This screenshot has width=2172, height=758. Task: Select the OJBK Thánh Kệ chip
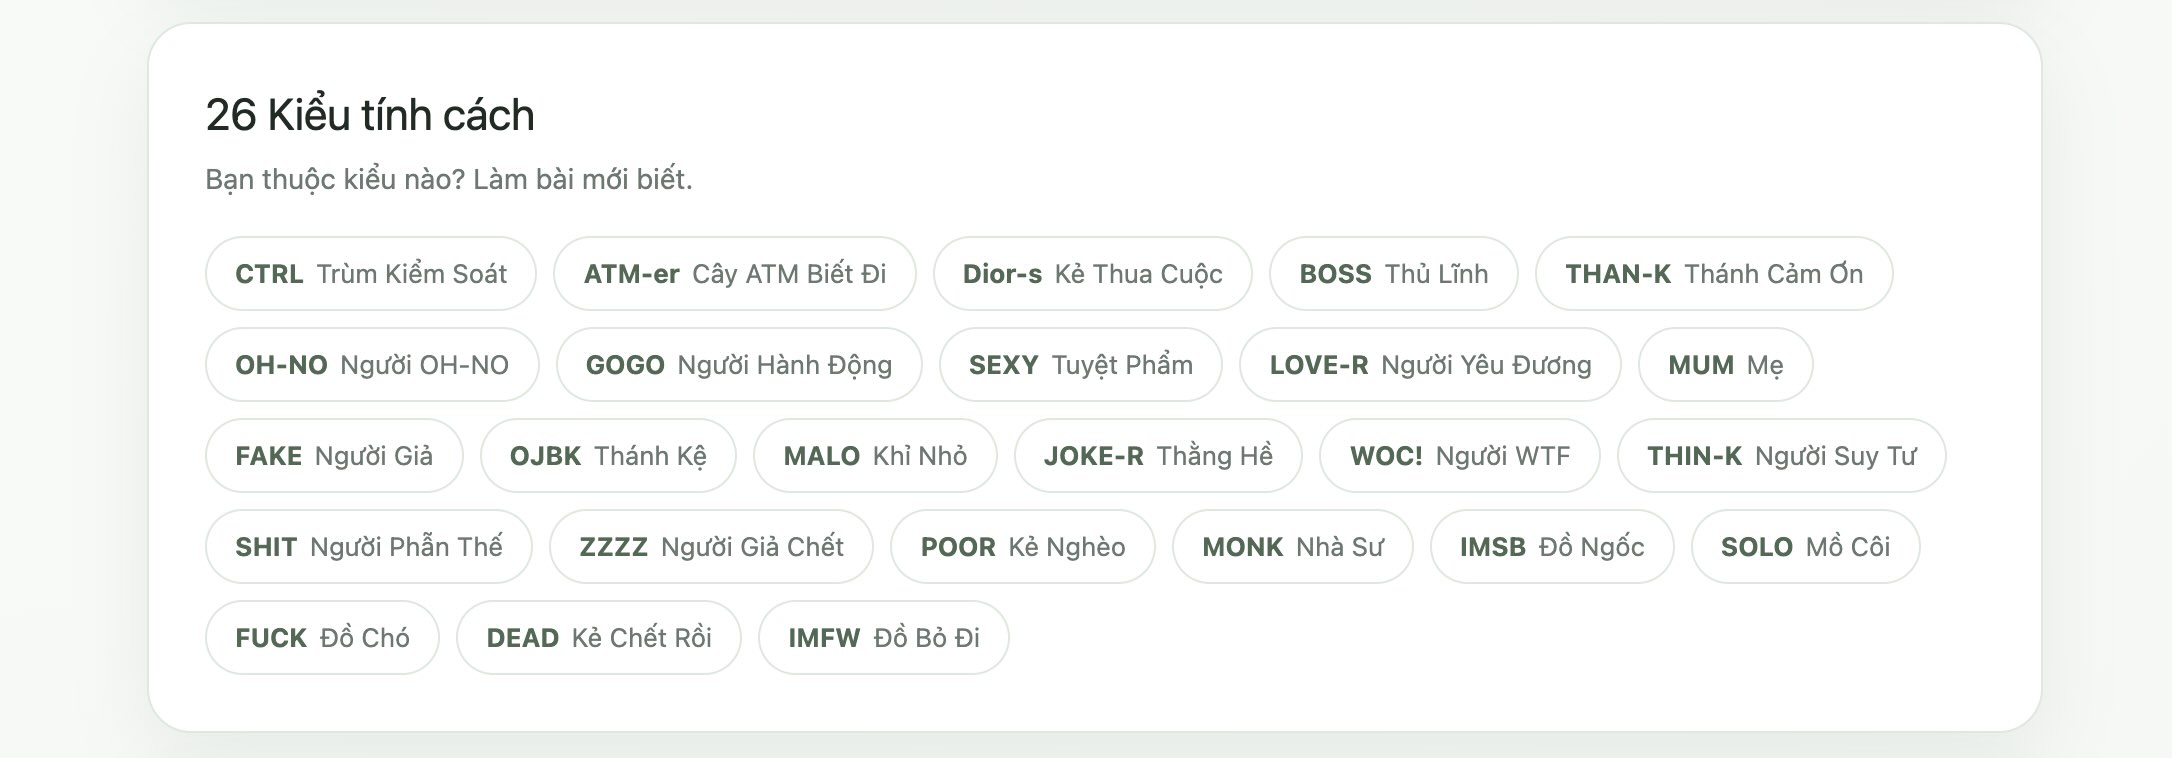(x=608, y=456)
